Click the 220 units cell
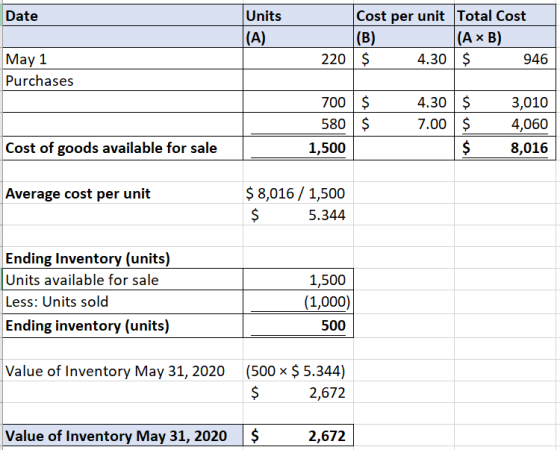 pos(298,59)
